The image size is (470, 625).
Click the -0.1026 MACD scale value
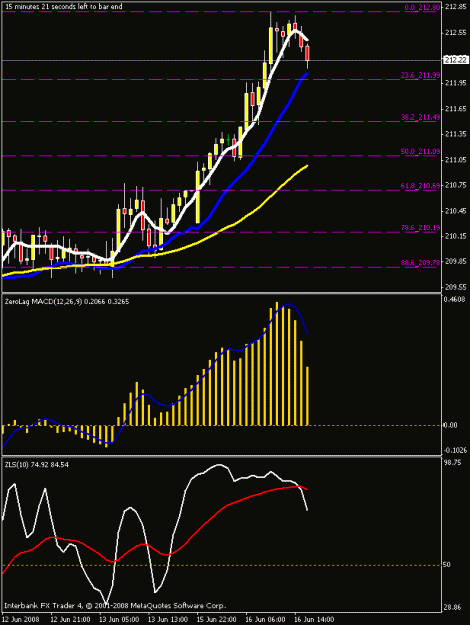[454, 450]
